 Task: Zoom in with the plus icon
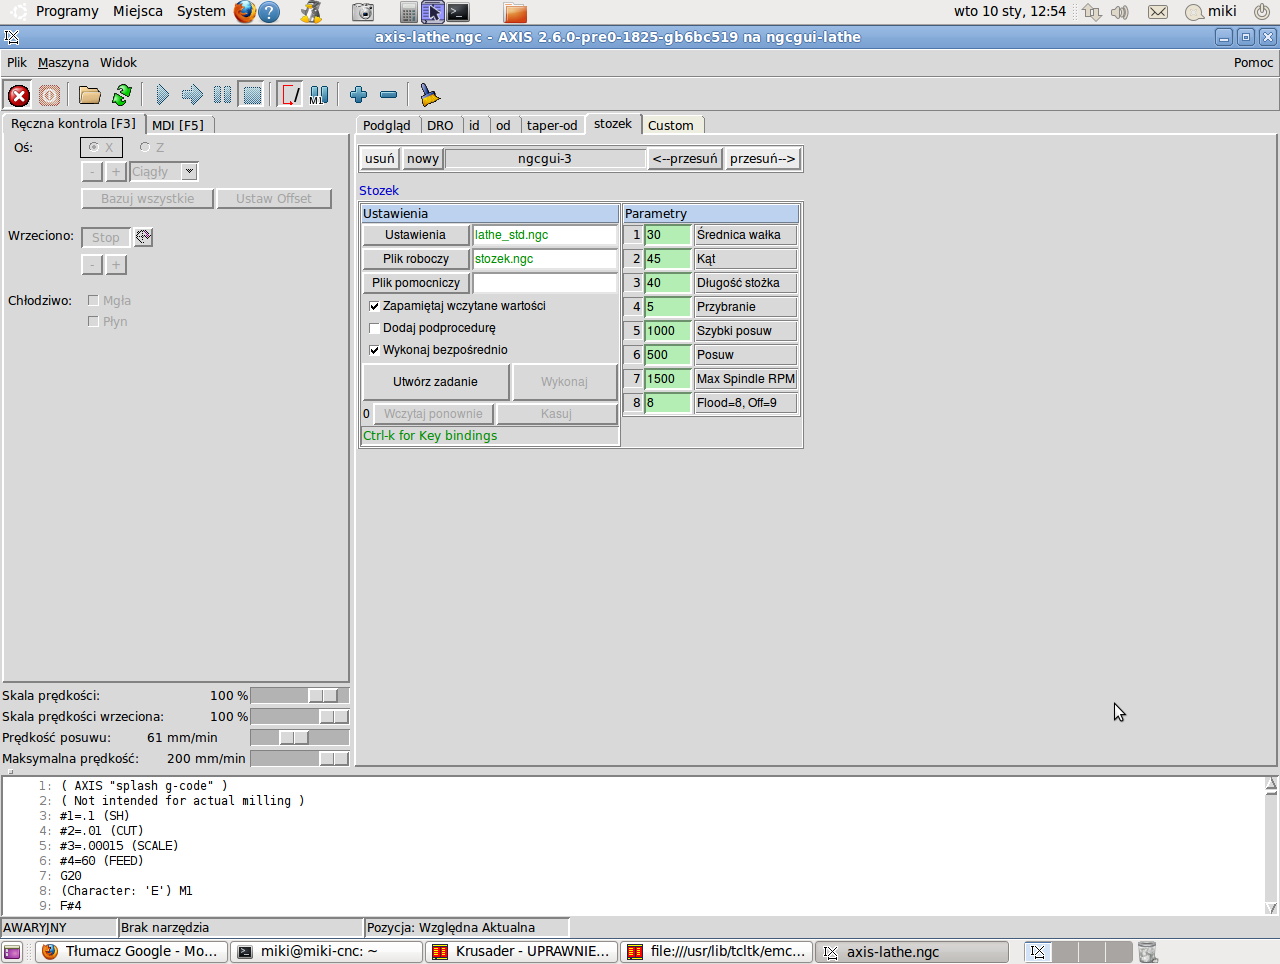(359, 95)
